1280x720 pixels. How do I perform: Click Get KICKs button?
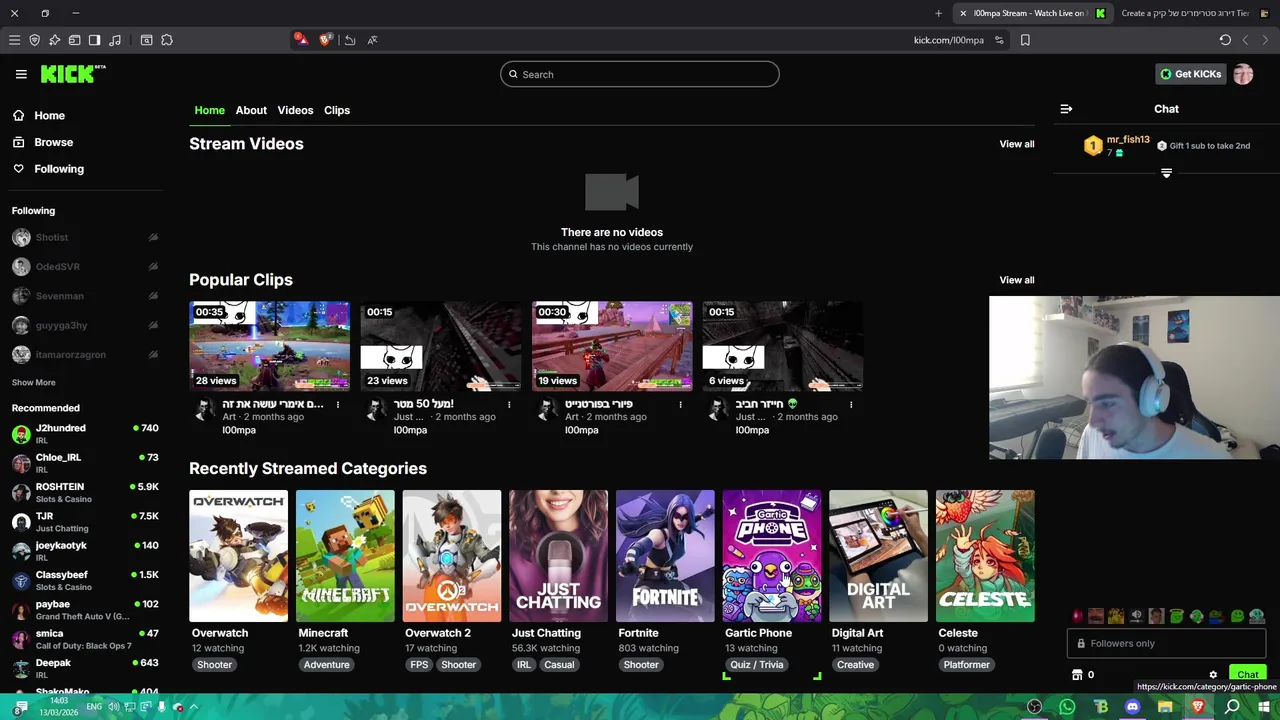pos(1190,74)
